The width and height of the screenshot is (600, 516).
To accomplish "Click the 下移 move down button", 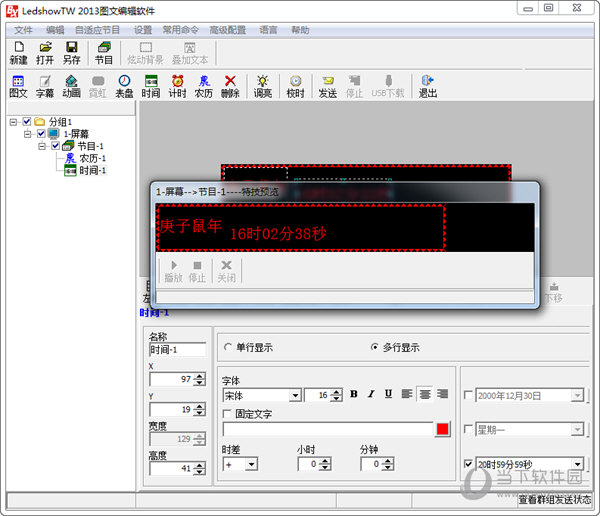I will [554, 293].
